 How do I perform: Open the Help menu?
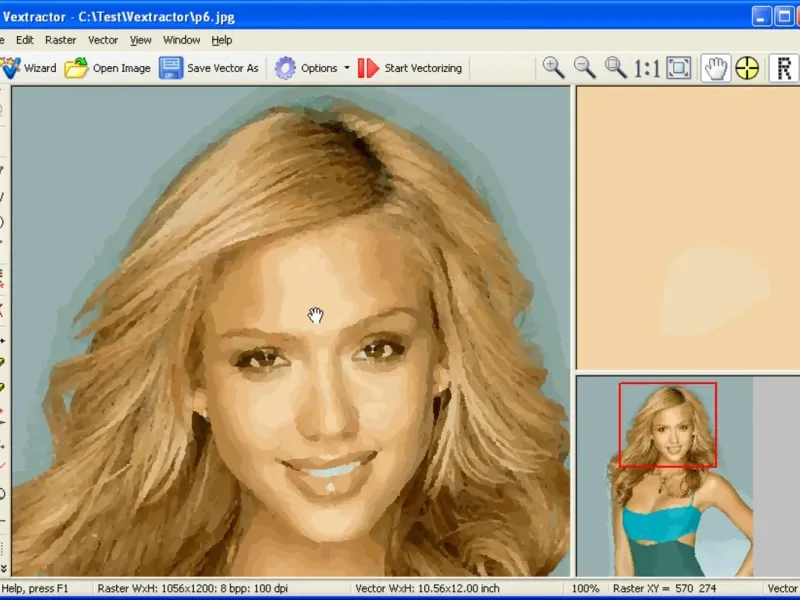tap(222, 40)
